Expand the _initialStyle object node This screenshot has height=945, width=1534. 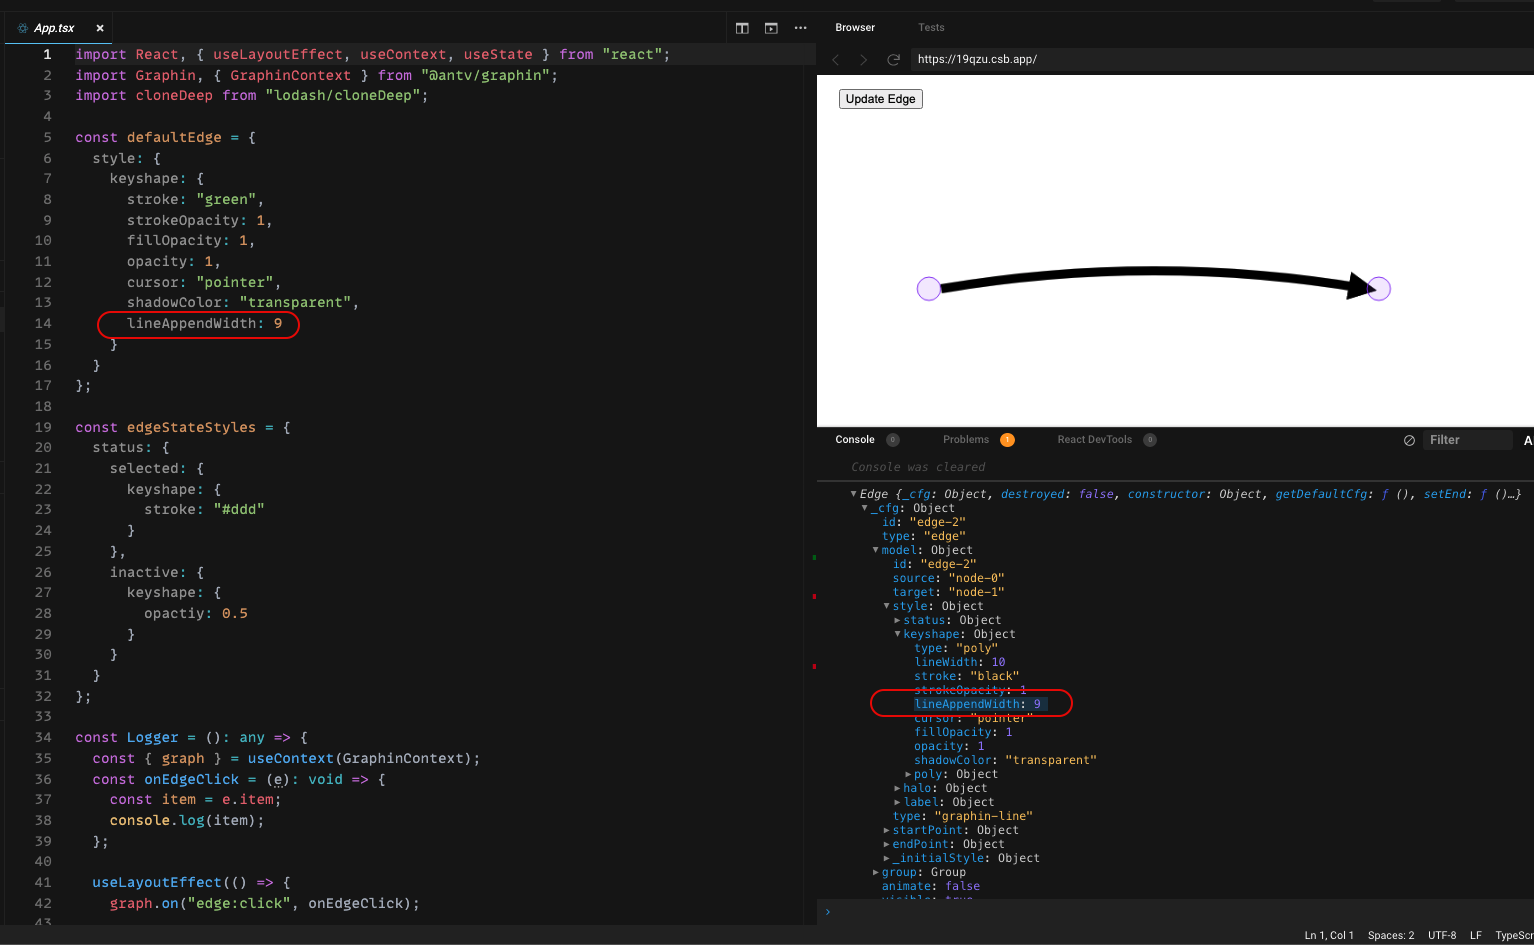point(887,858)
